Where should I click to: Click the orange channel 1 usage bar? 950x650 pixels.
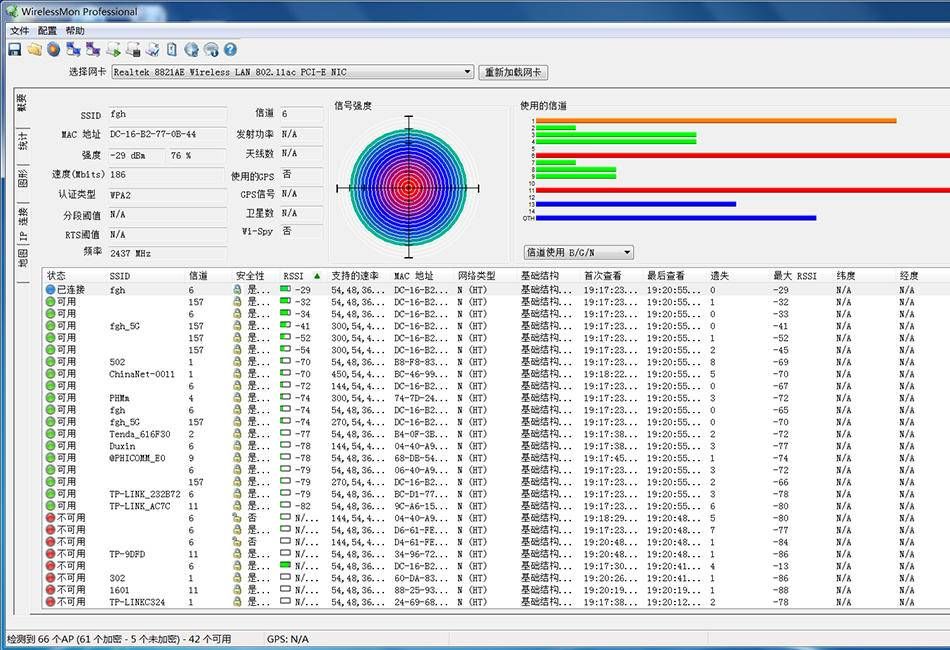pyautogui.click(x=715, y=120)
